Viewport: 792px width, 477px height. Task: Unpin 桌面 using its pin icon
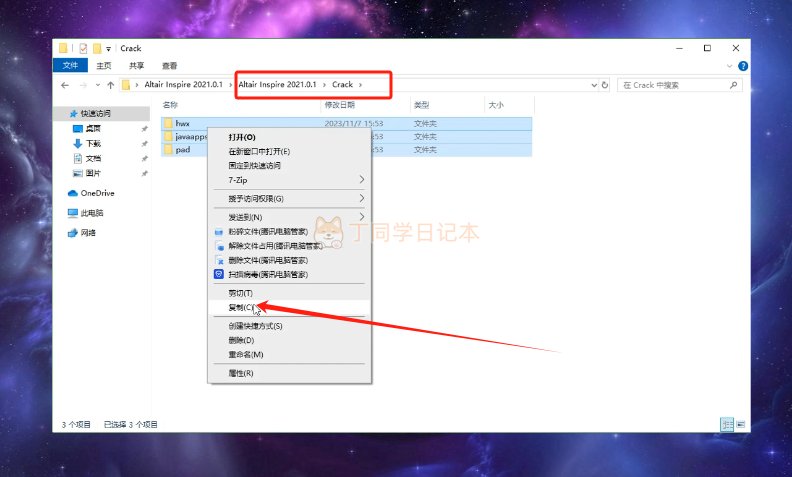(144, 129)
